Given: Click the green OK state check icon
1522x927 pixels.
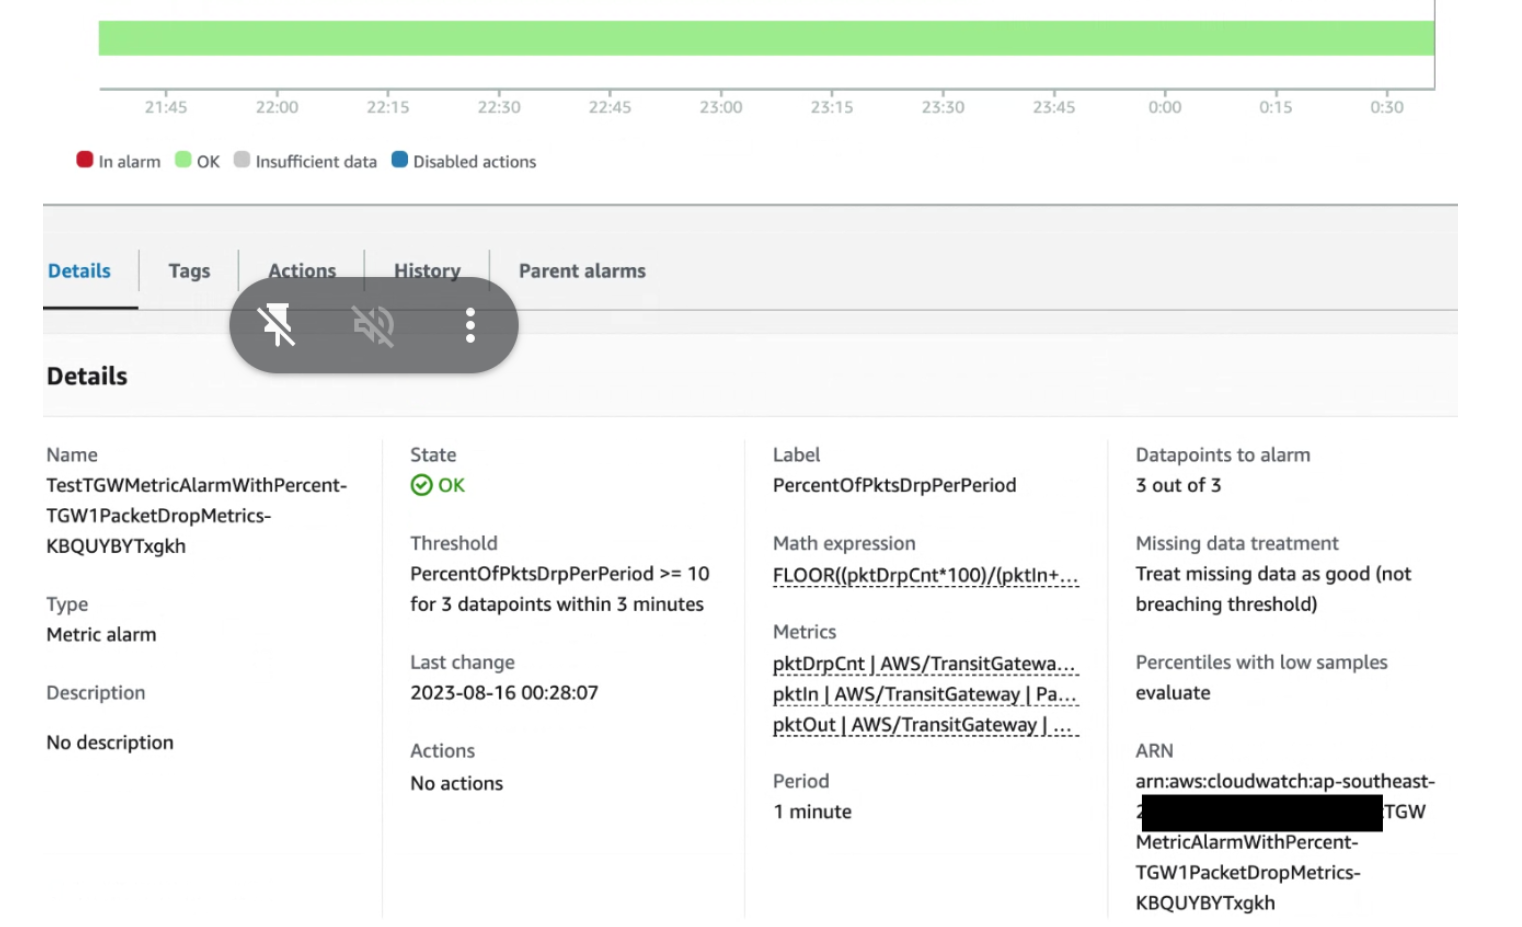Looking at the screenshot, I should [x=420, y=485].
